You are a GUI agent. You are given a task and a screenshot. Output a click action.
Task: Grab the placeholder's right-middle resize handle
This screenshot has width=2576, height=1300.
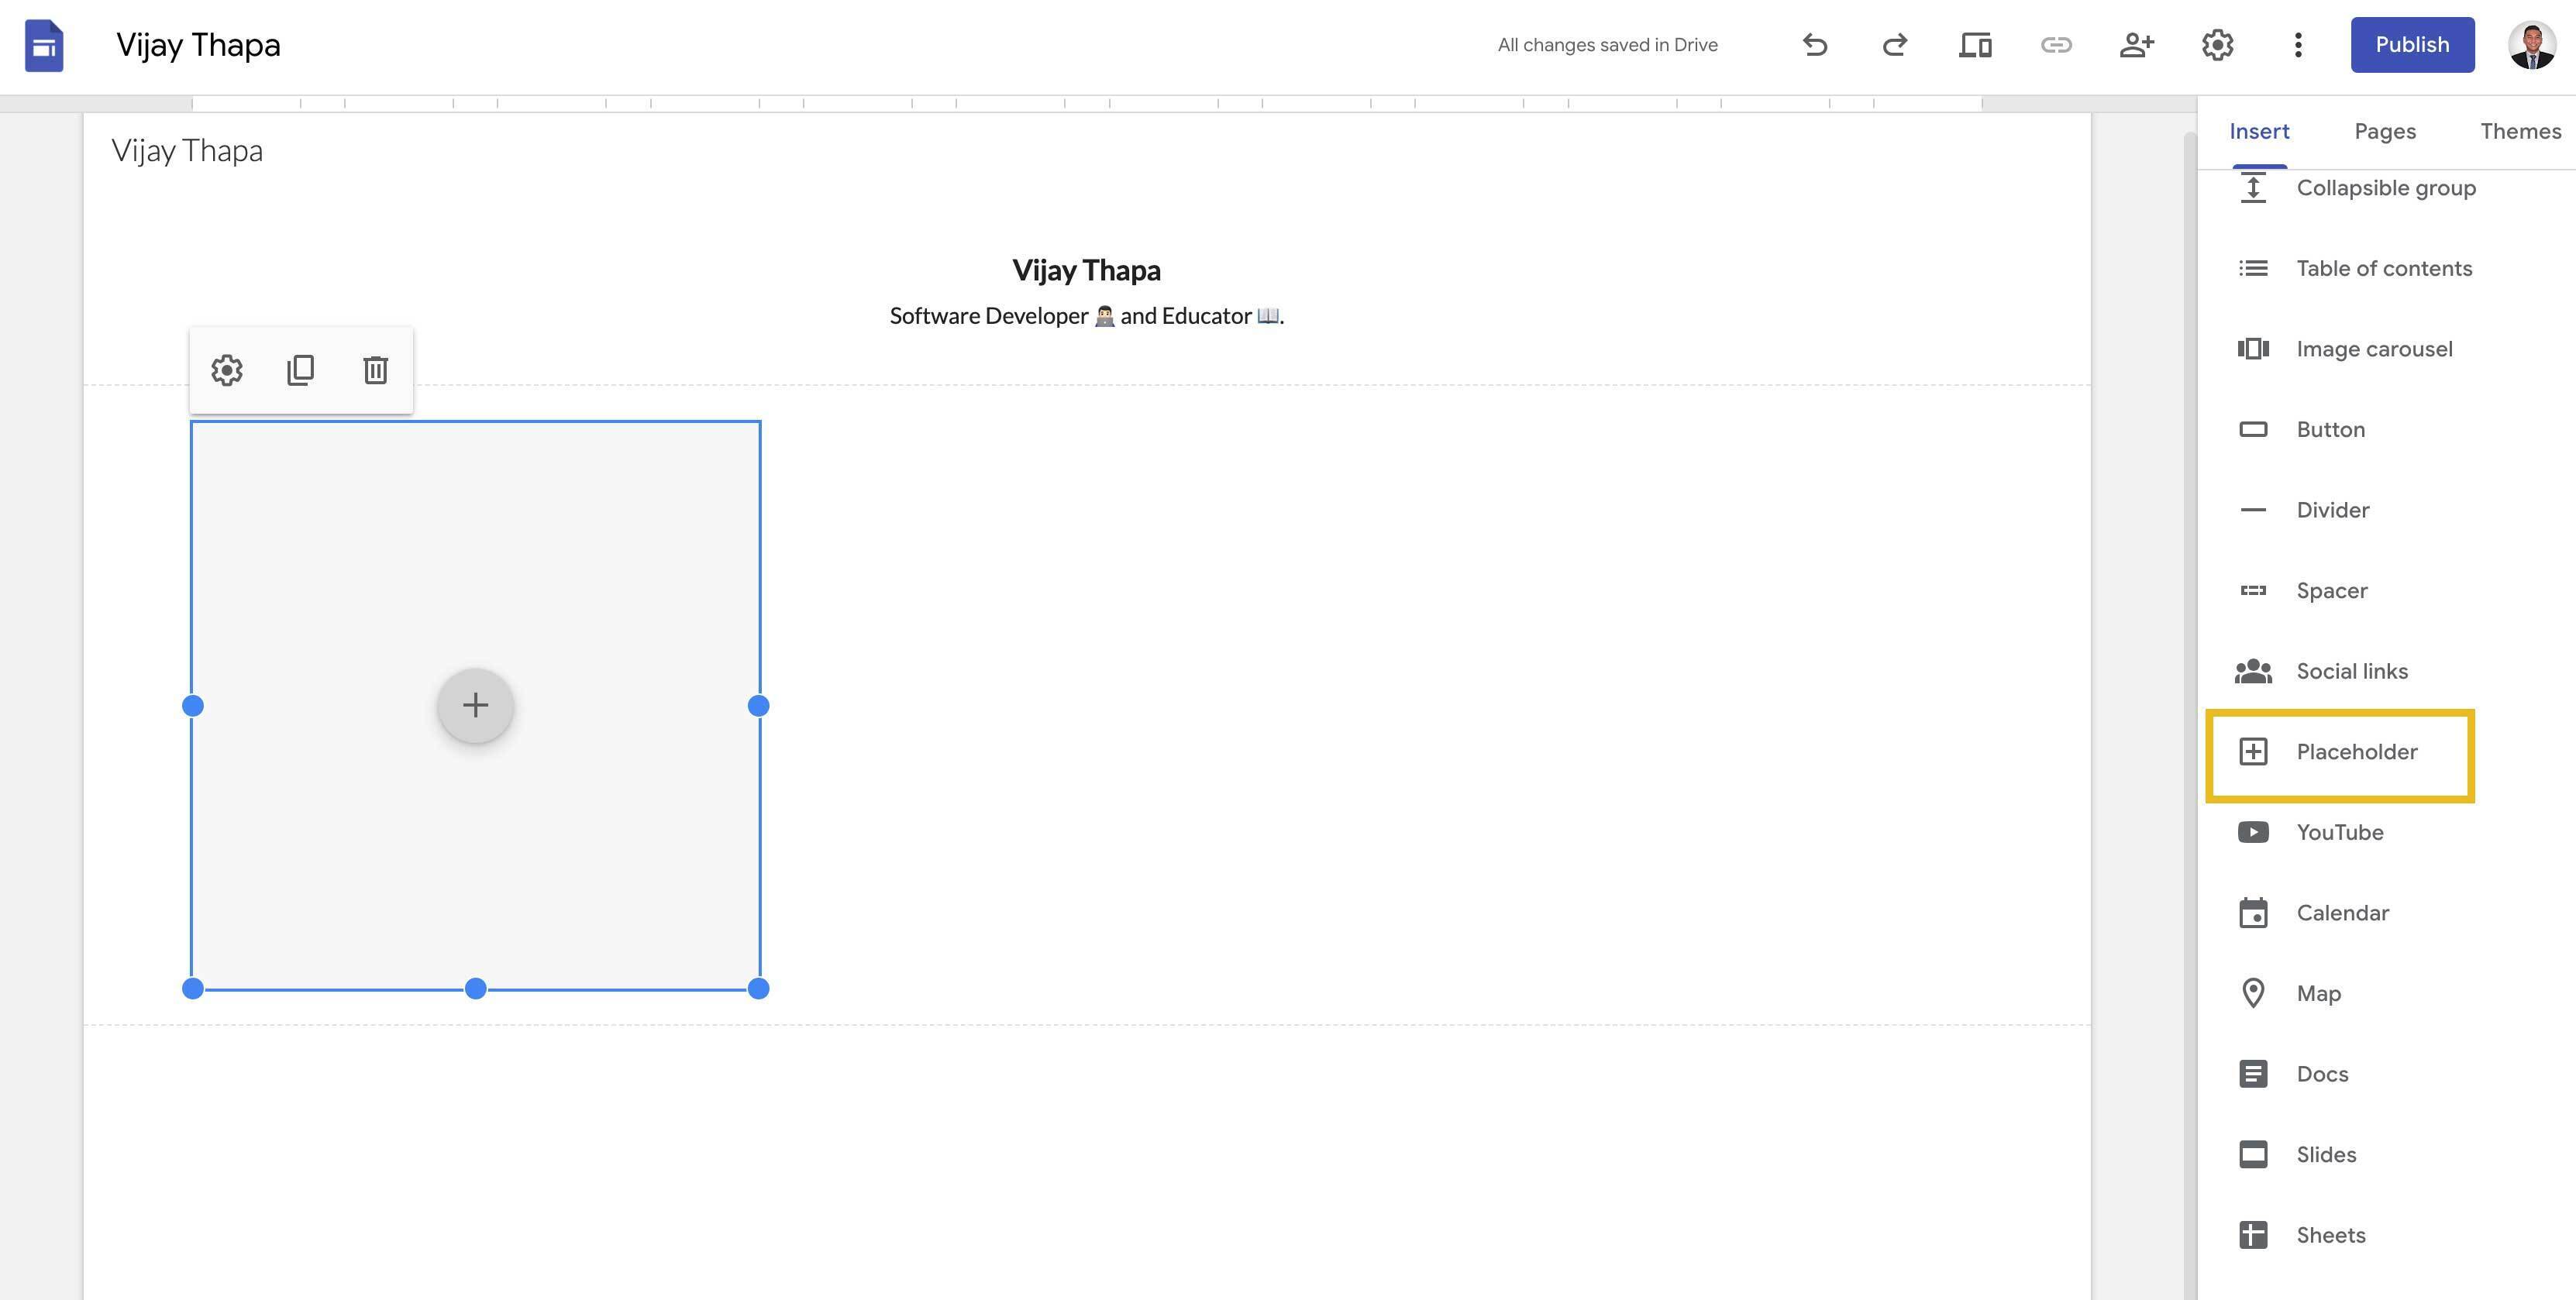click(x=759, y=706)
